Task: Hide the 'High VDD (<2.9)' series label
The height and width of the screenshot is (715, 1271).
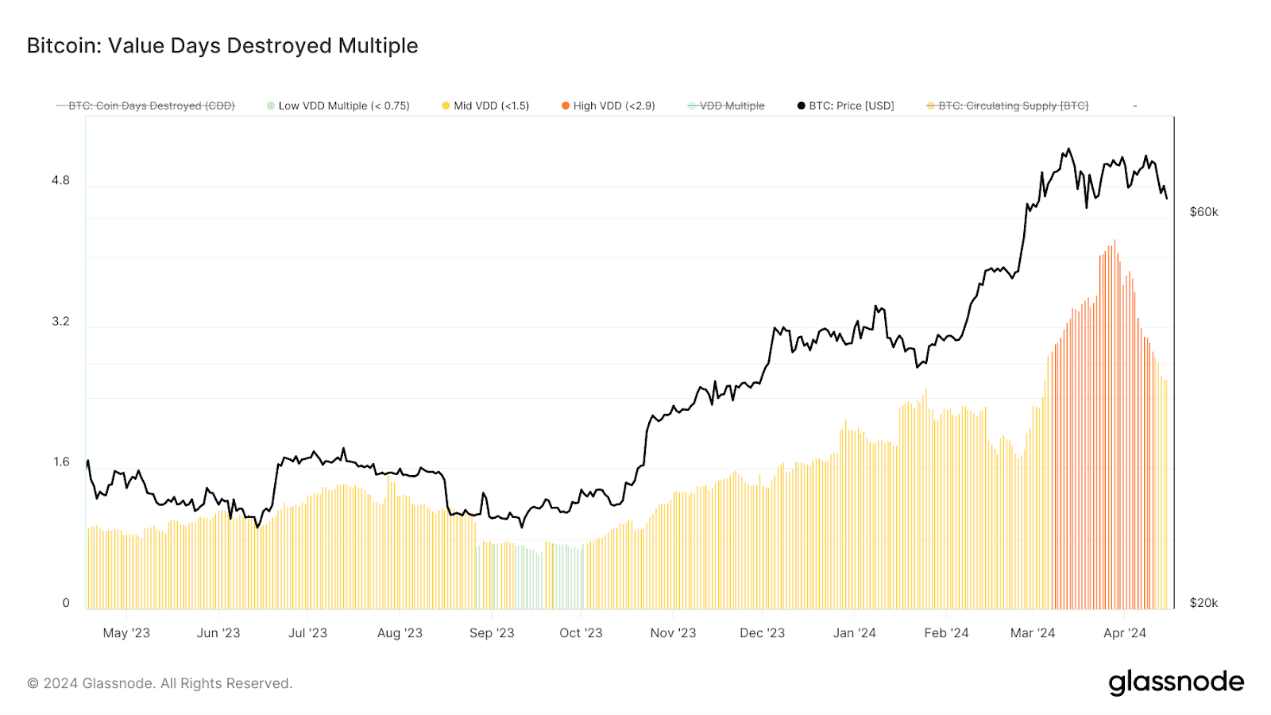Action: coord(614,105)
